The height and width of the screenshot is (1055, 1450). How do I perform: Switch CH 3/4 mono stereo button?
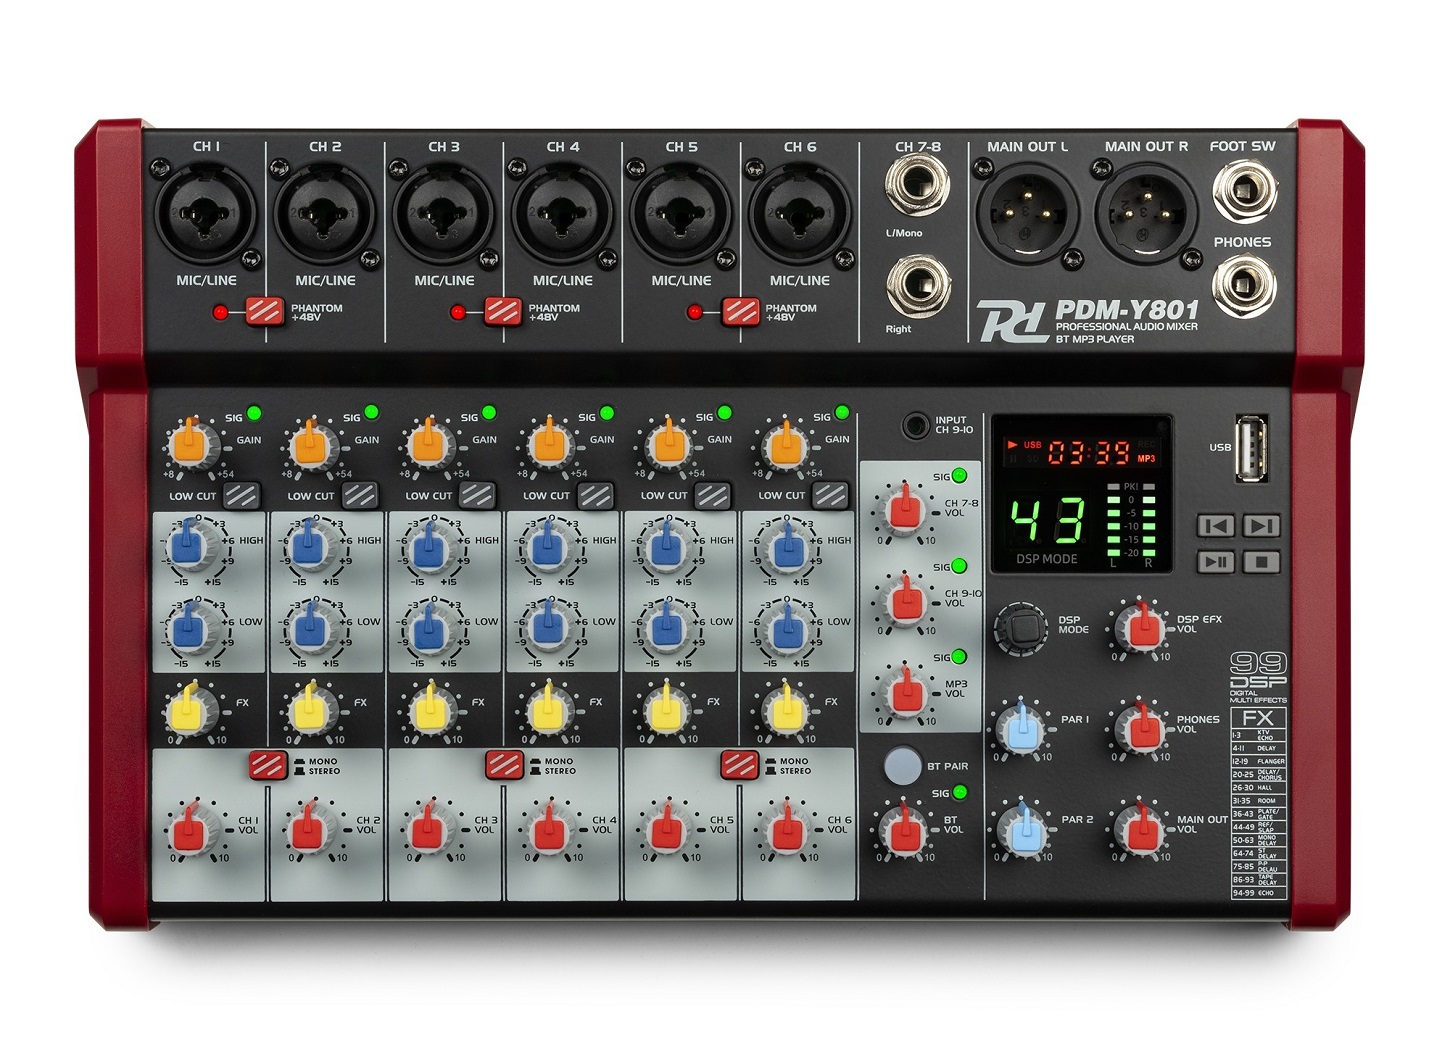point(504,765)
